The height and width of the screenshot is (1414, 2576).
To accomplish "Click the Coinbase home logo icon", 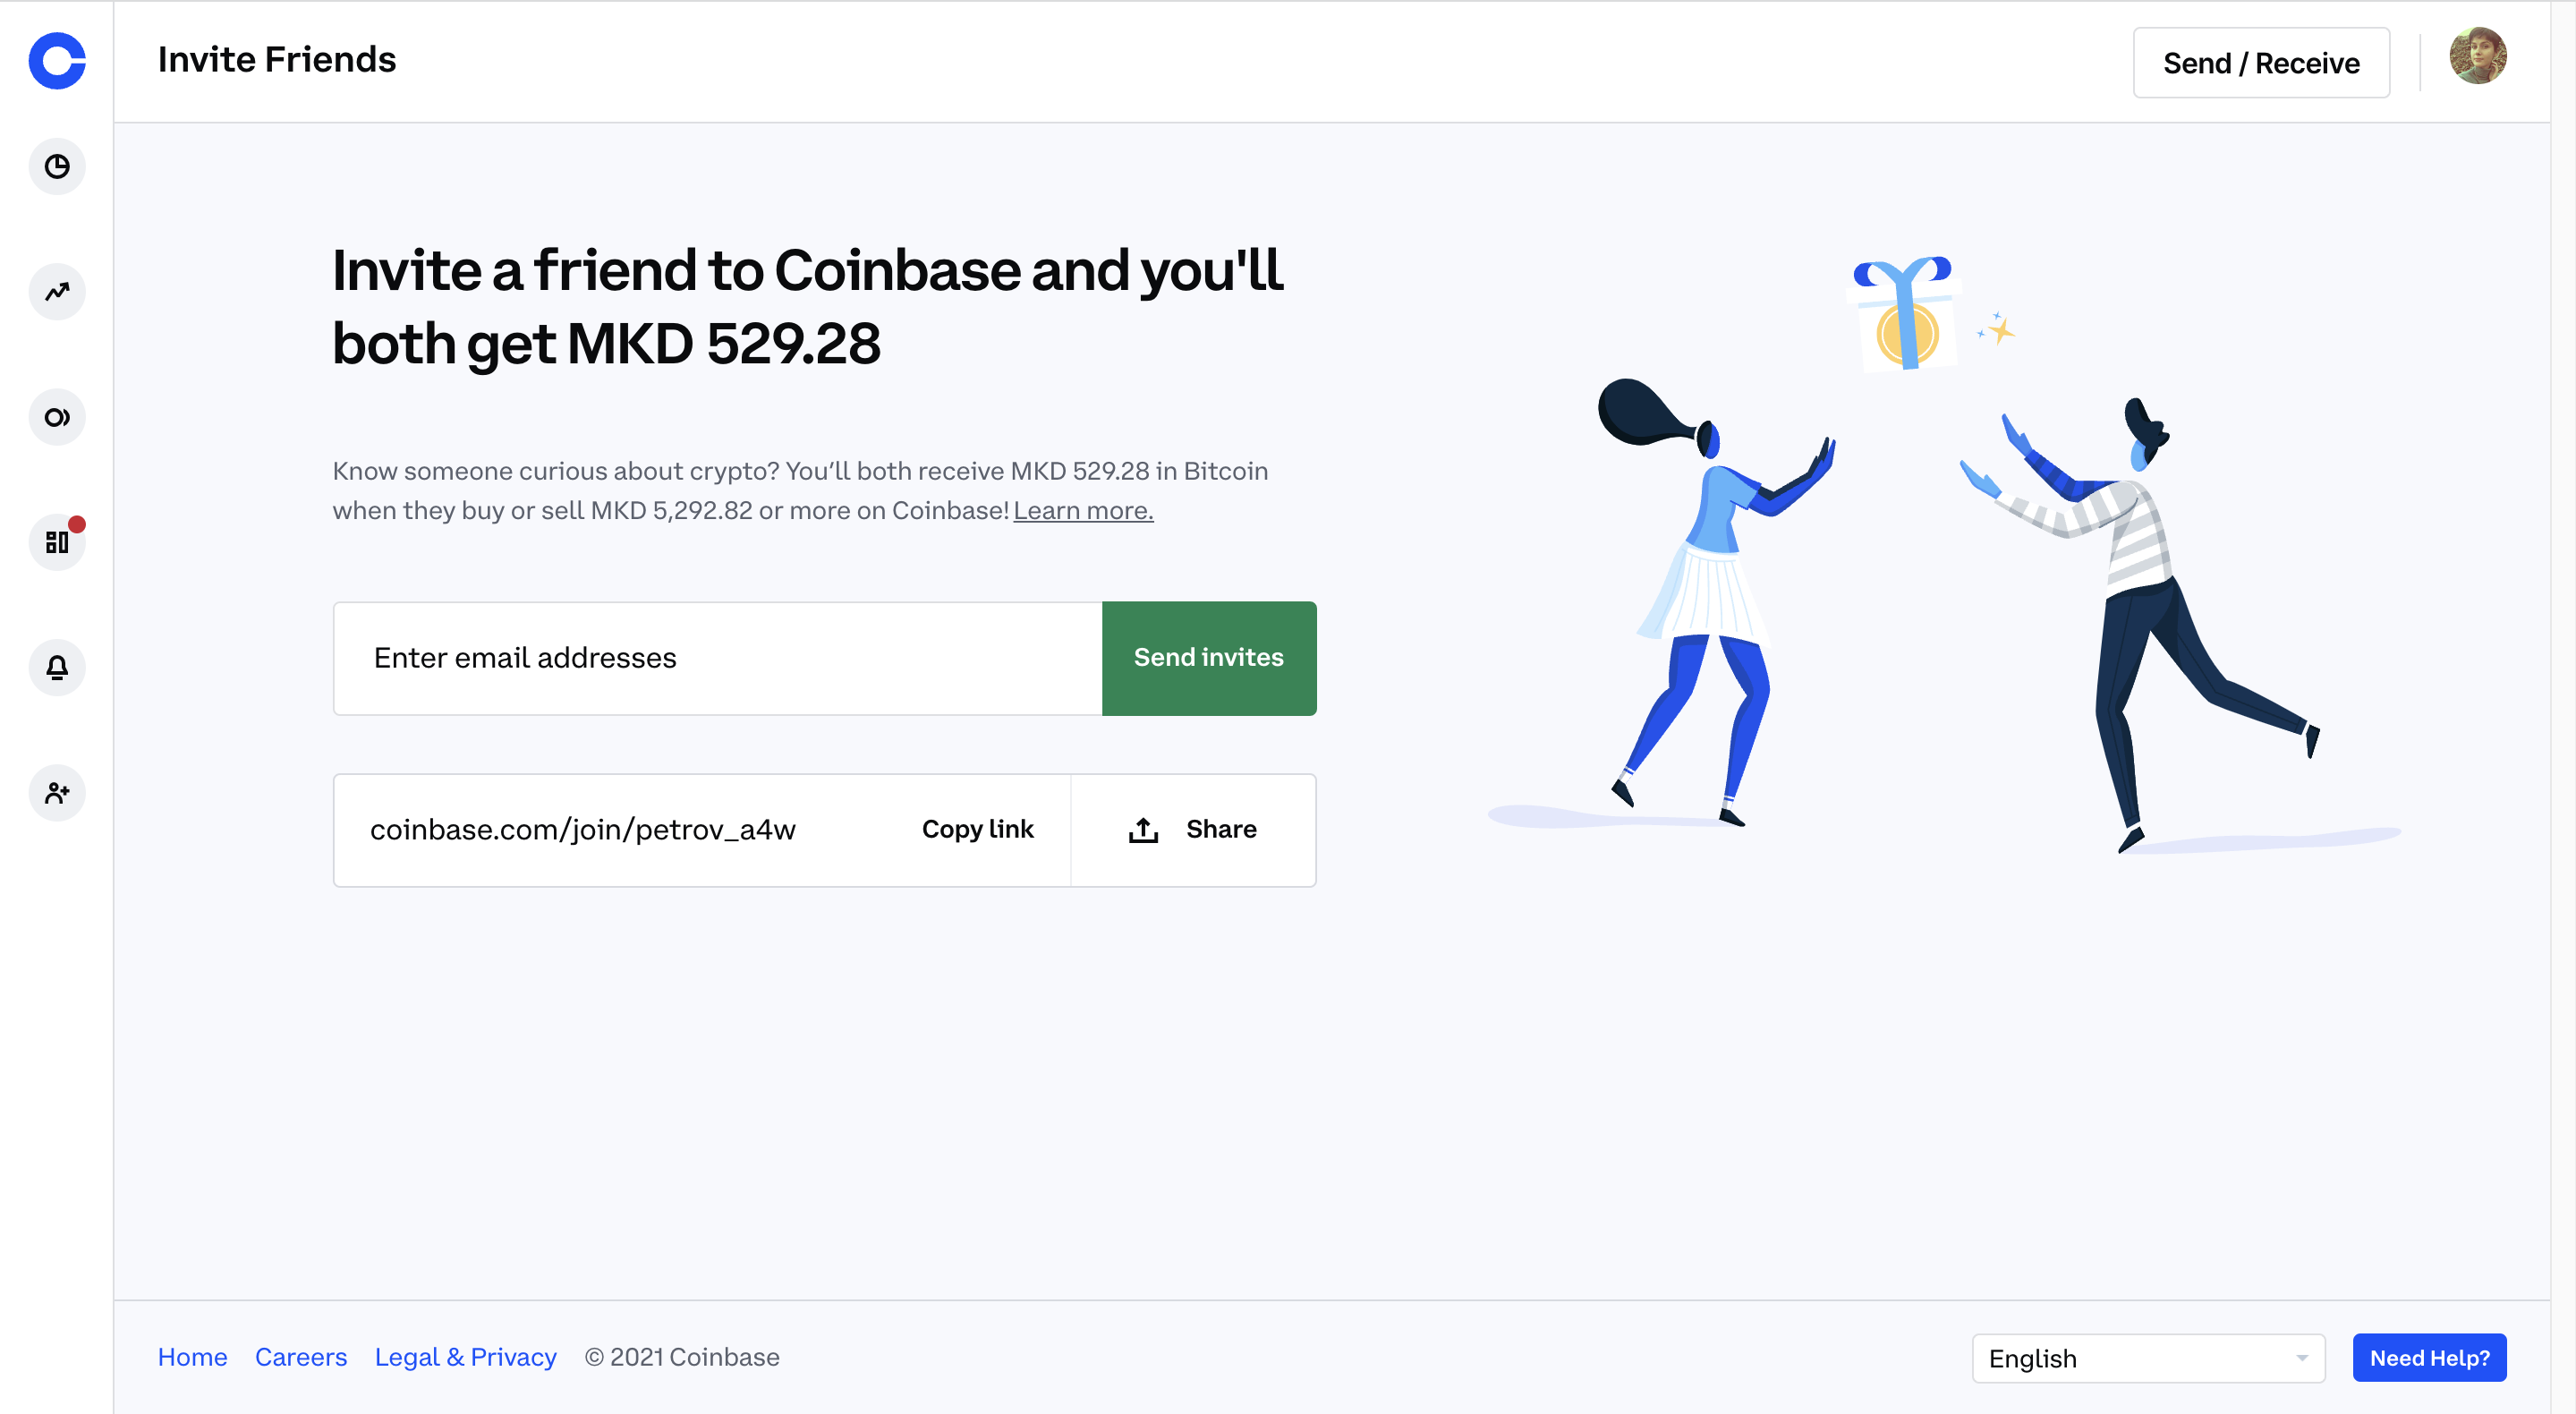I will tap(55, 61).
